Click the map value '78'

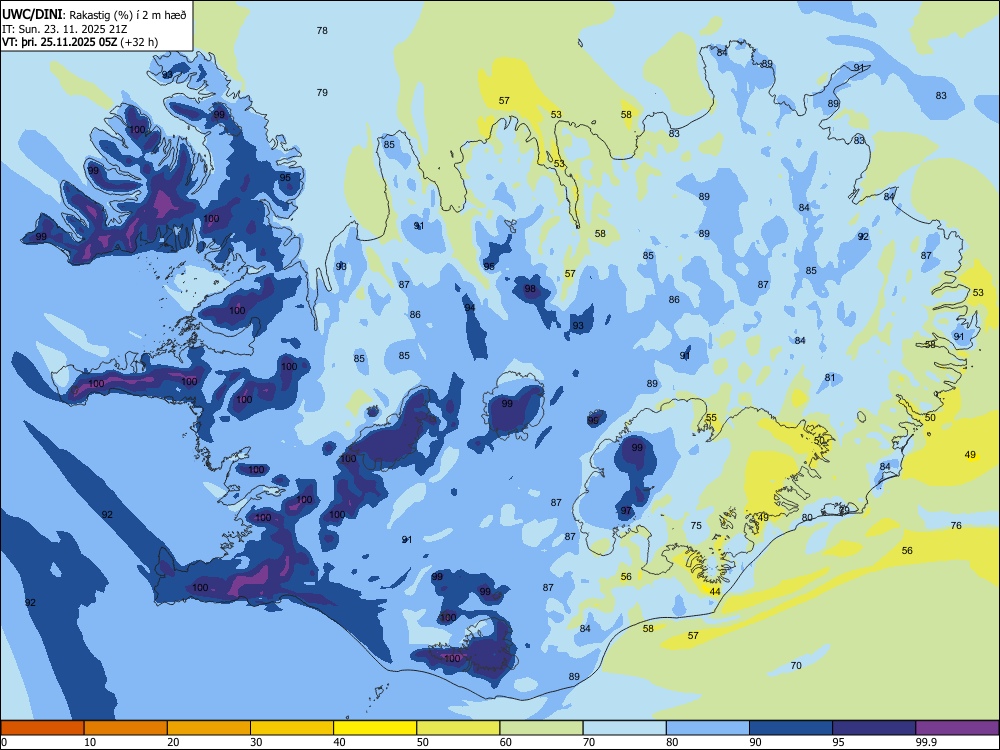pyautogui.click(x=322, y=31)
